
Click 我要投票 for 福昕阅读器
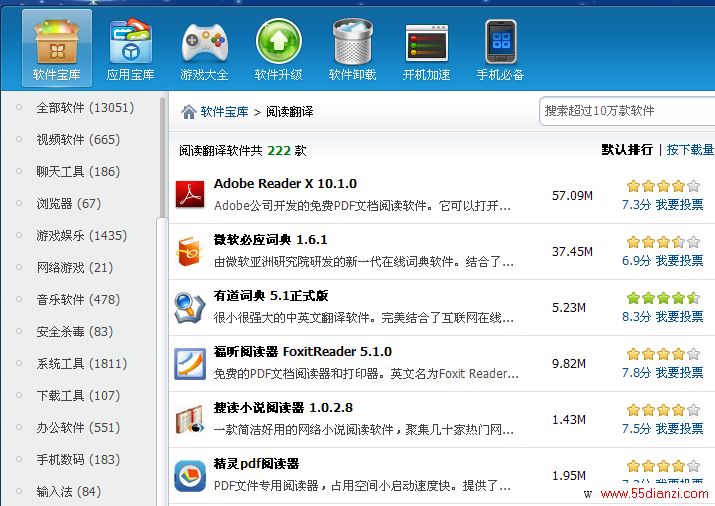tap(679, 373)
